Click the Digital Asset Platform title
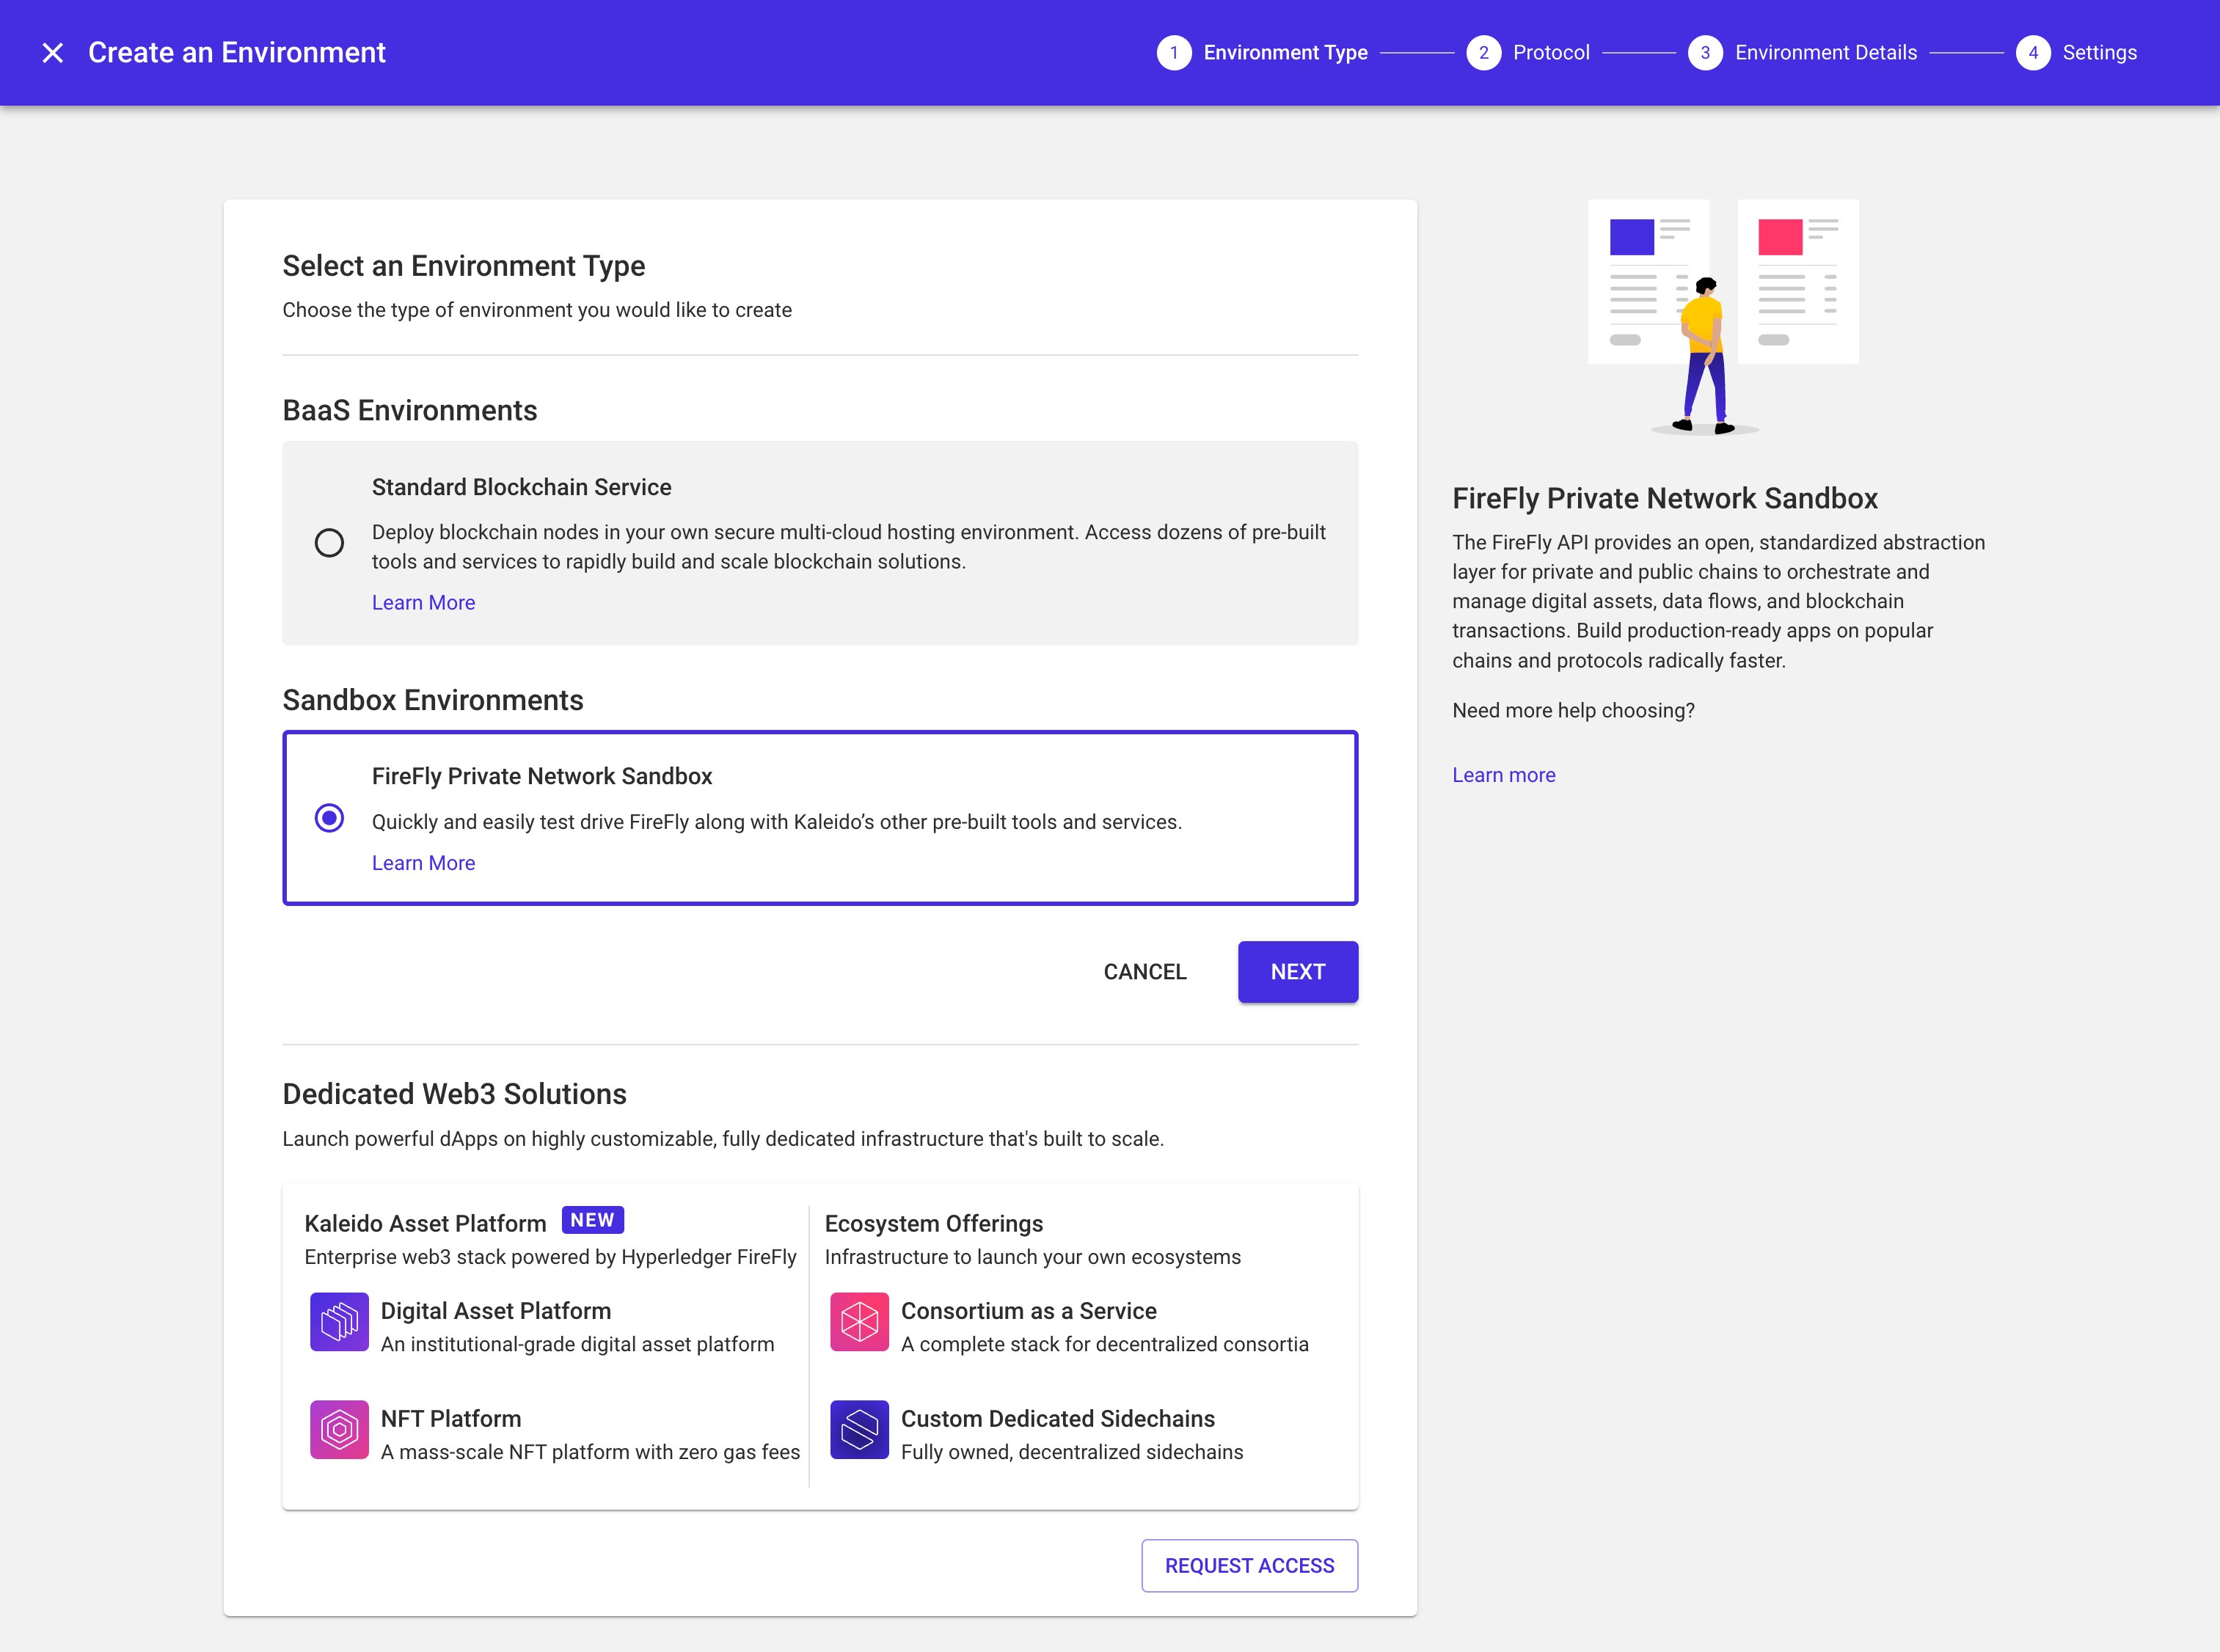 (495, 1311)
